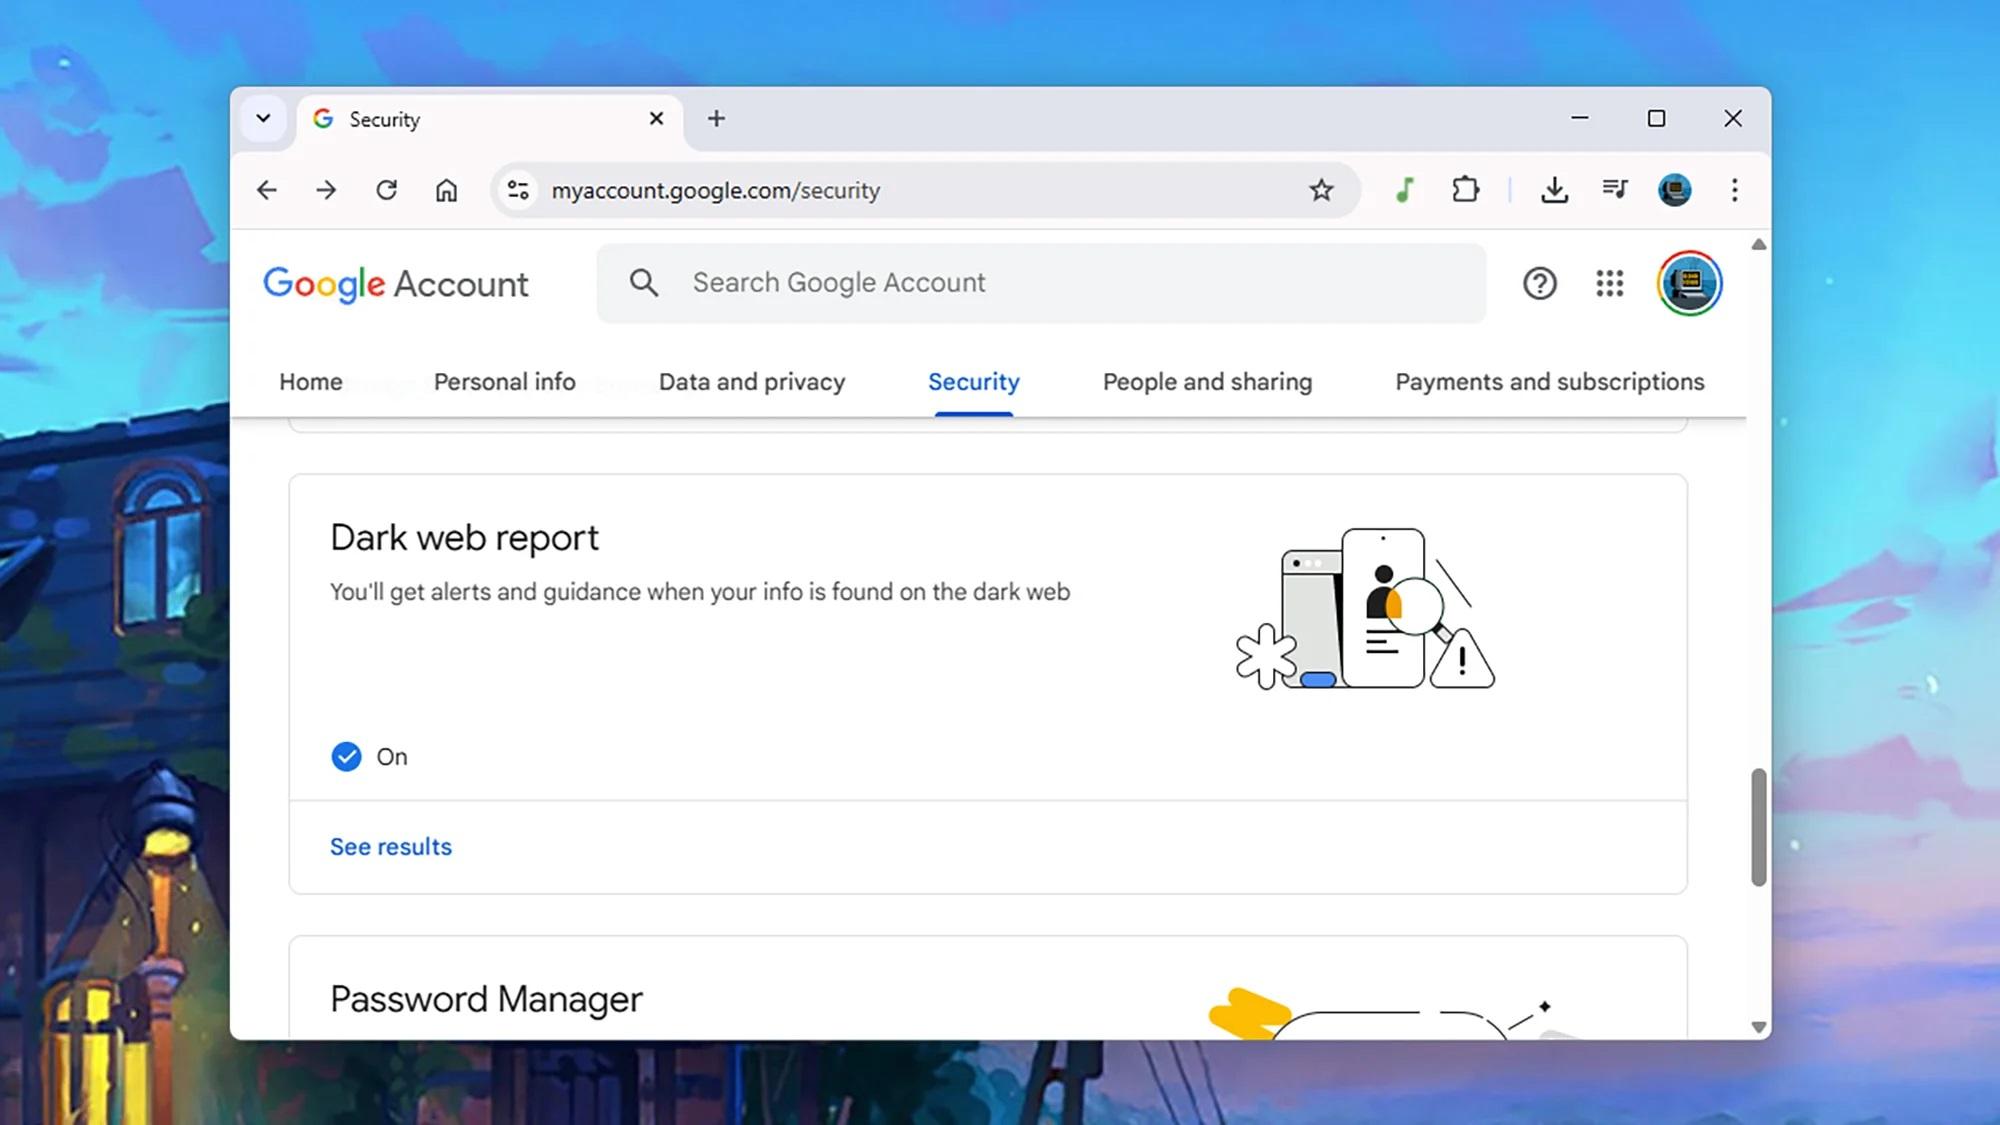The height and width of the screenshot is (1125, 2000).
Task: Select the On checkmark for Dark web report
Action: 346,756
